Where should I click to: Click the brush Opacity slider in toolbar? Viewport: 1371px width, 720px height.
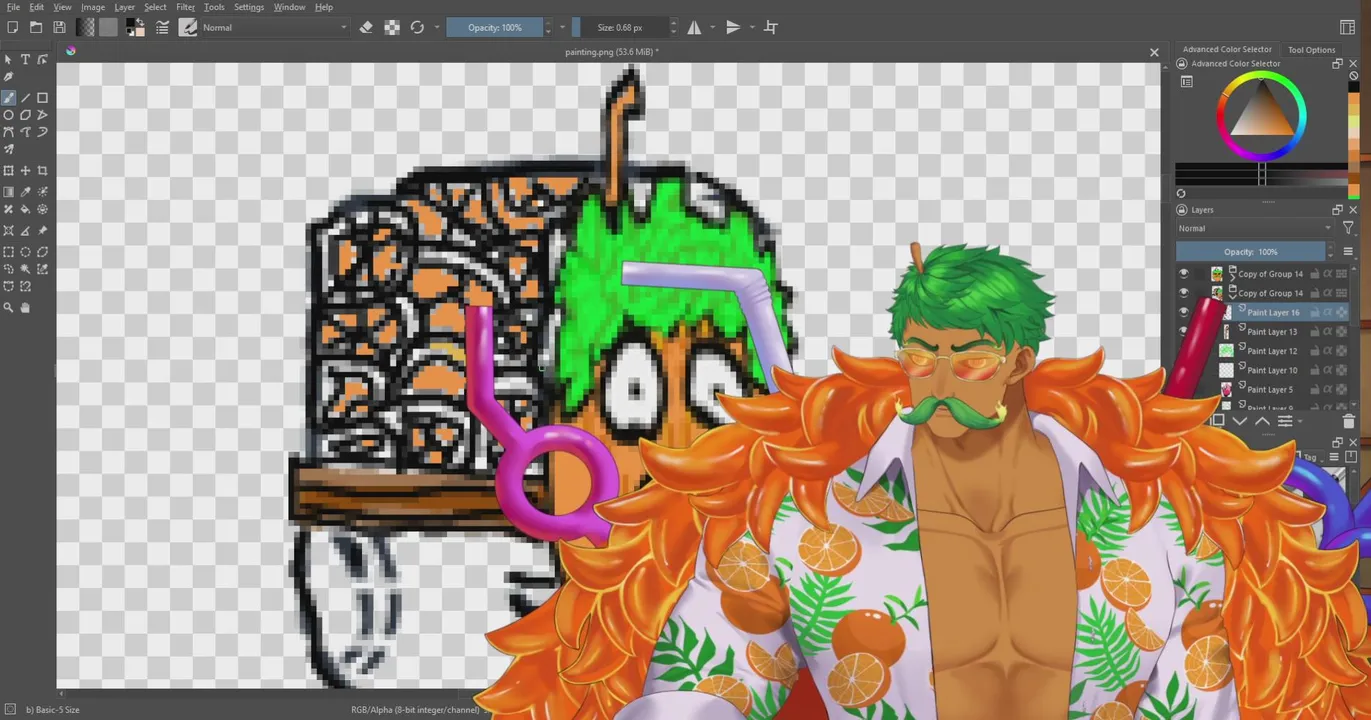click(x=496, y=27)
